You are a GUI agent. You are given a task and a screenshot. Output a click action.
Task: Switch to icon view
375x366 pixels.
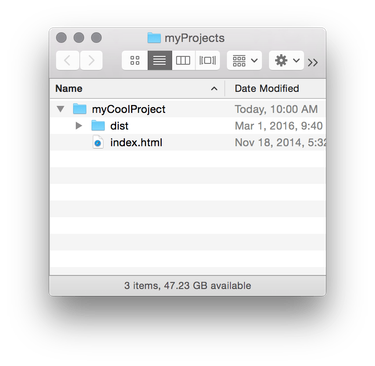(135, 60)
